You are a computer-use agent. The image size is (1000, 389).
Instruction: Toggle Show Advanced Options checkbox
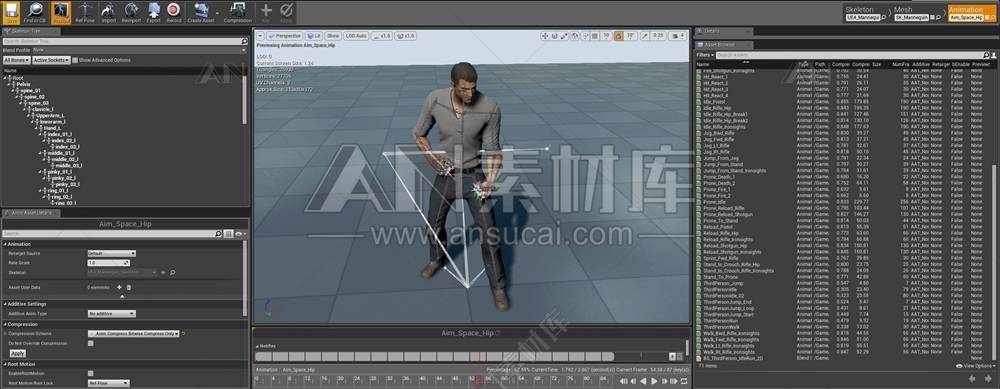(75, 60)
